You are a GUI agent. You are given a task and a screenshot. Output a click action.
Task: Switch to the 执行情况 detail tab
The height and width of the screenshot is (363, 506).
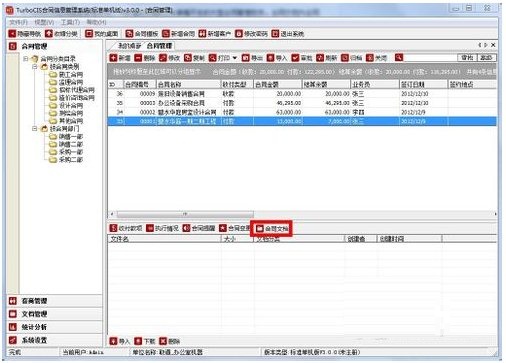[x=163, y=228]
